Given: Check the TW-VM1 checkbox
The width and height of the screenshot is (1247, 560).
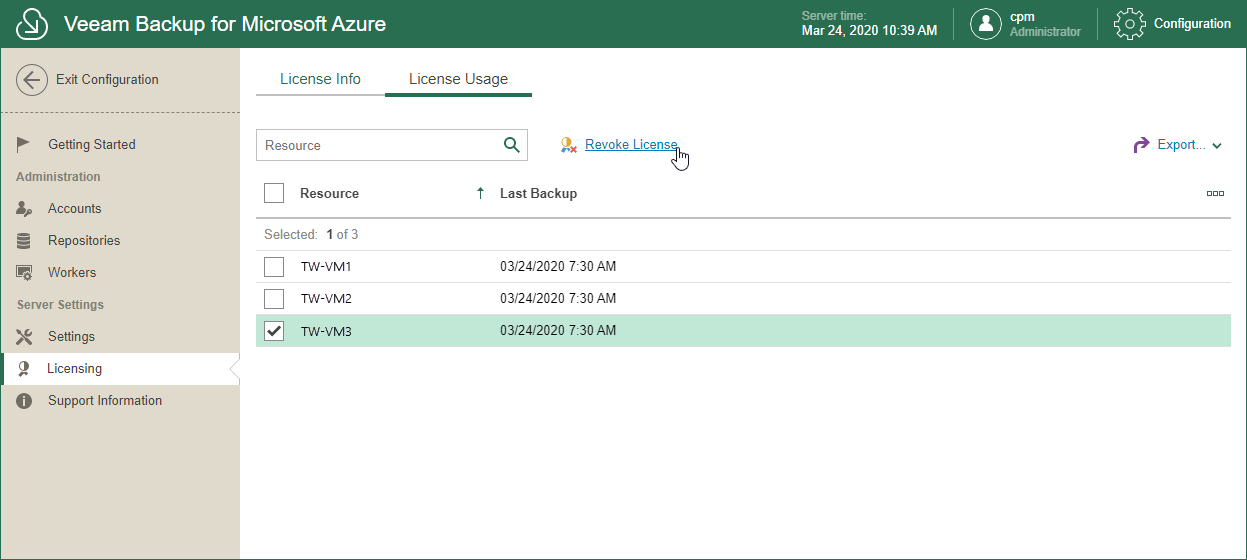Looking at the screenshot, I should (274, 267).
